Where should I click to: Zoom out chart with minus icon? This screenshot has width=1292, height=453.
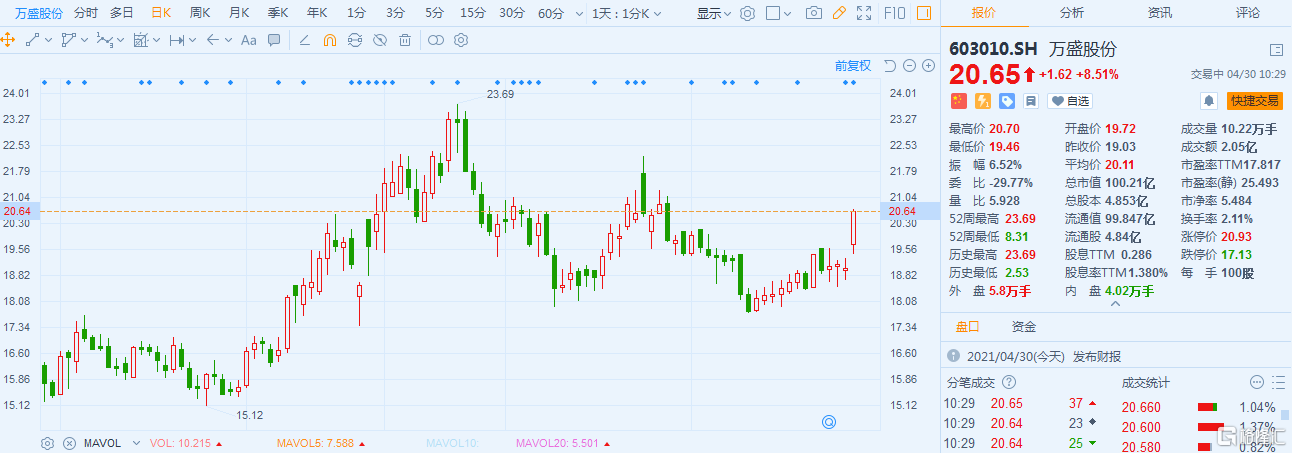click(908, 66)
